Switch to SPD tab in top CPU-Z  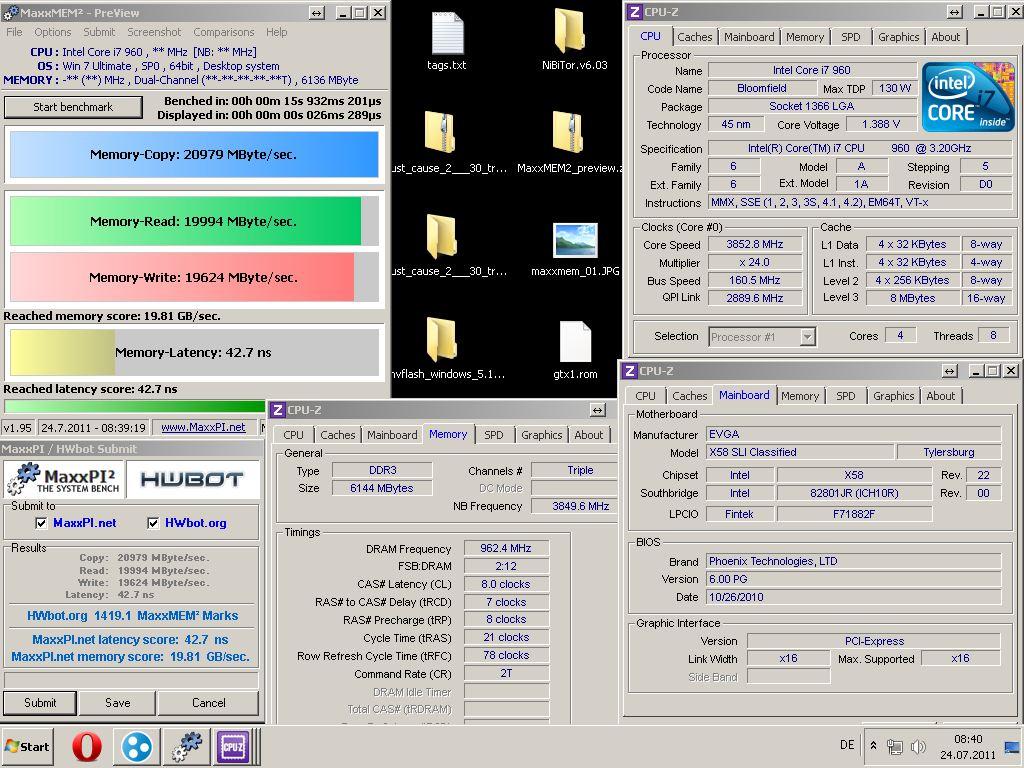coord(850,37)
